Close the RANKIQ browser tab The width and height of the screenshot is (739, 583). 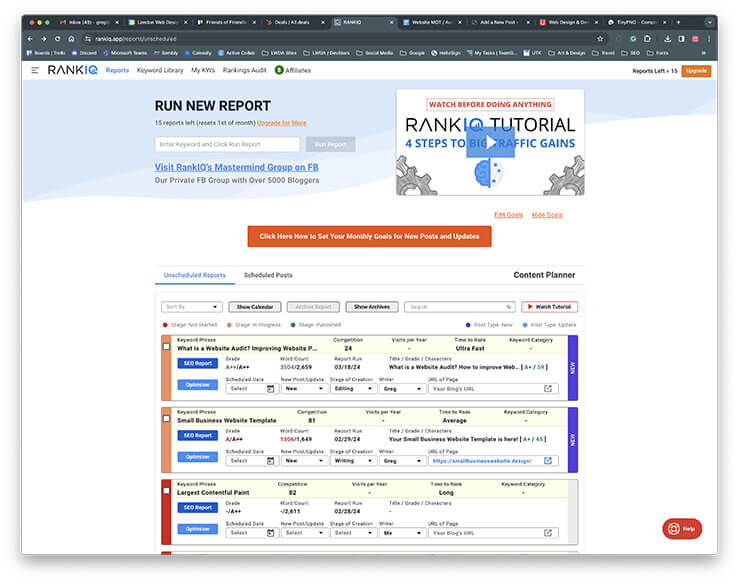coord(391,22)
